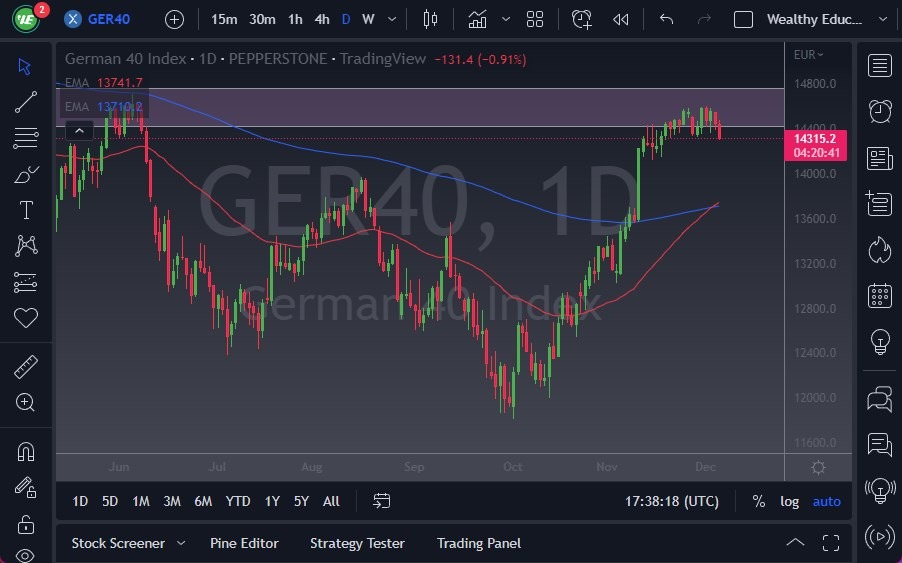Open the Pine Editor tab
902x563 pixels.
[244, 543]
